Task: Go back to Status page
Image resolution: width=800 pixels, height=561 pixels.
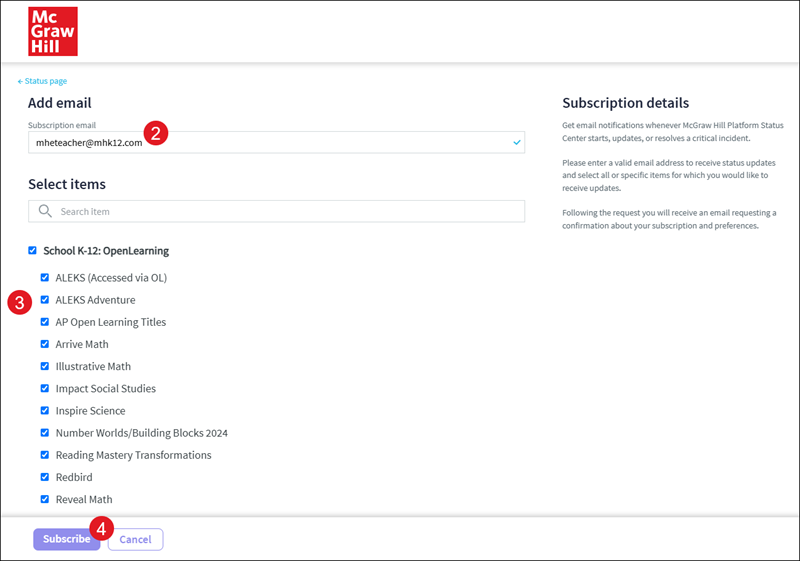Action: click(x=42, y=81)
